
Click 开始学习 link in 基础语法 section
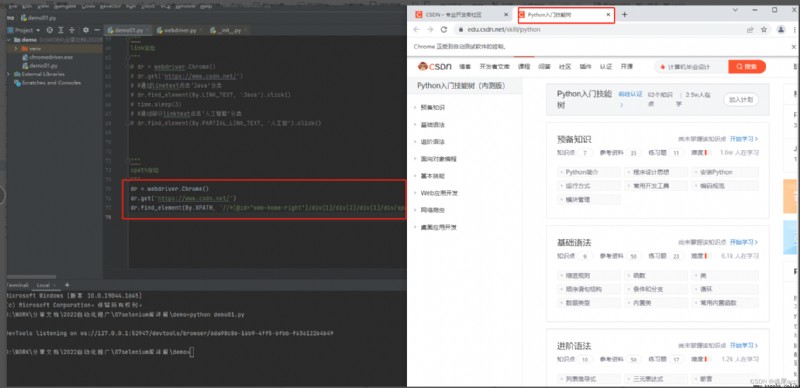pos(744,242)
